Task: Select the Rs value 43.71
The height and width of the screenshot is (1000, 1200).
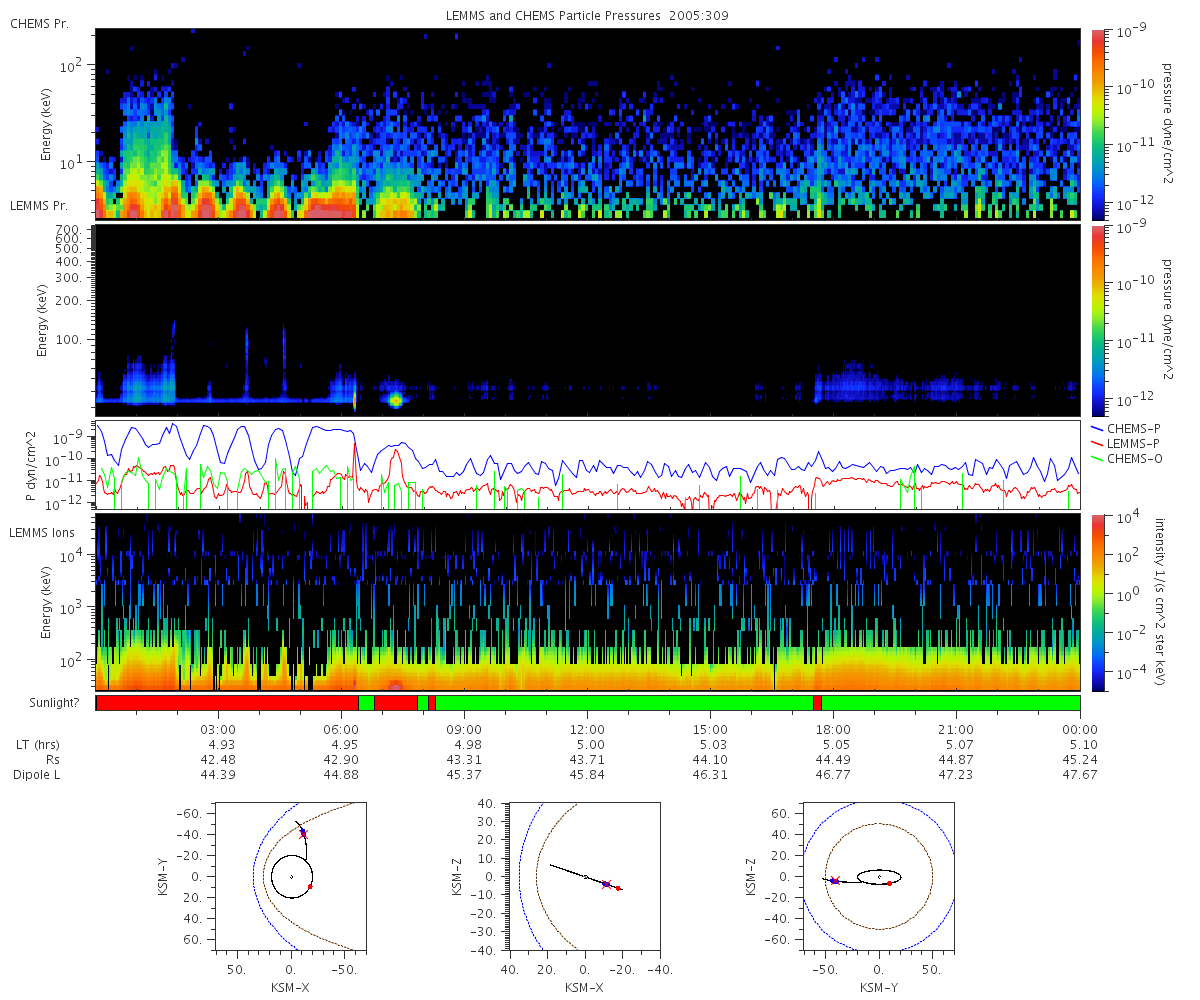Action: (587, 759)
